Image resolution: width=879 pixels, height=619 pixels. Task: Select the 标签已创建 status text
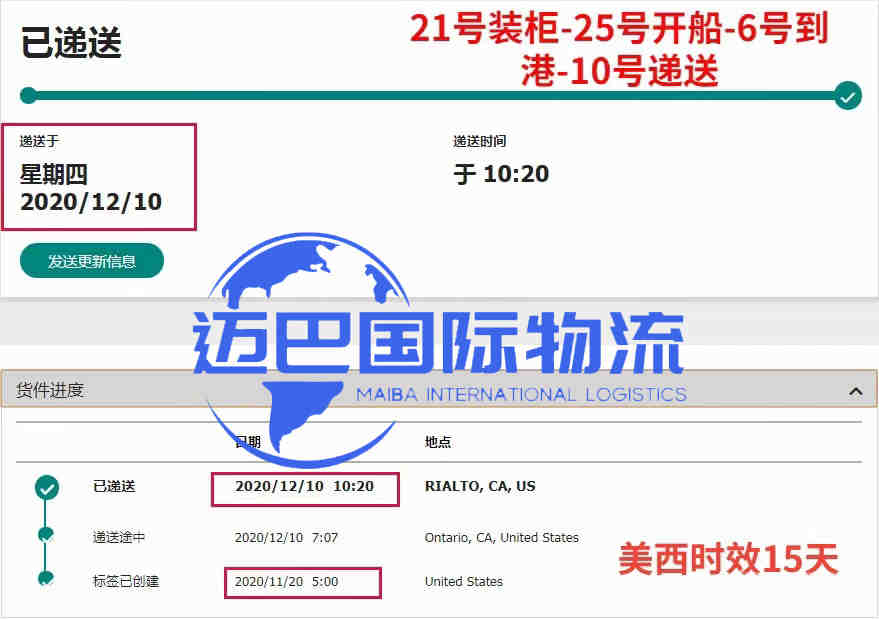click(x=126, y=581)
